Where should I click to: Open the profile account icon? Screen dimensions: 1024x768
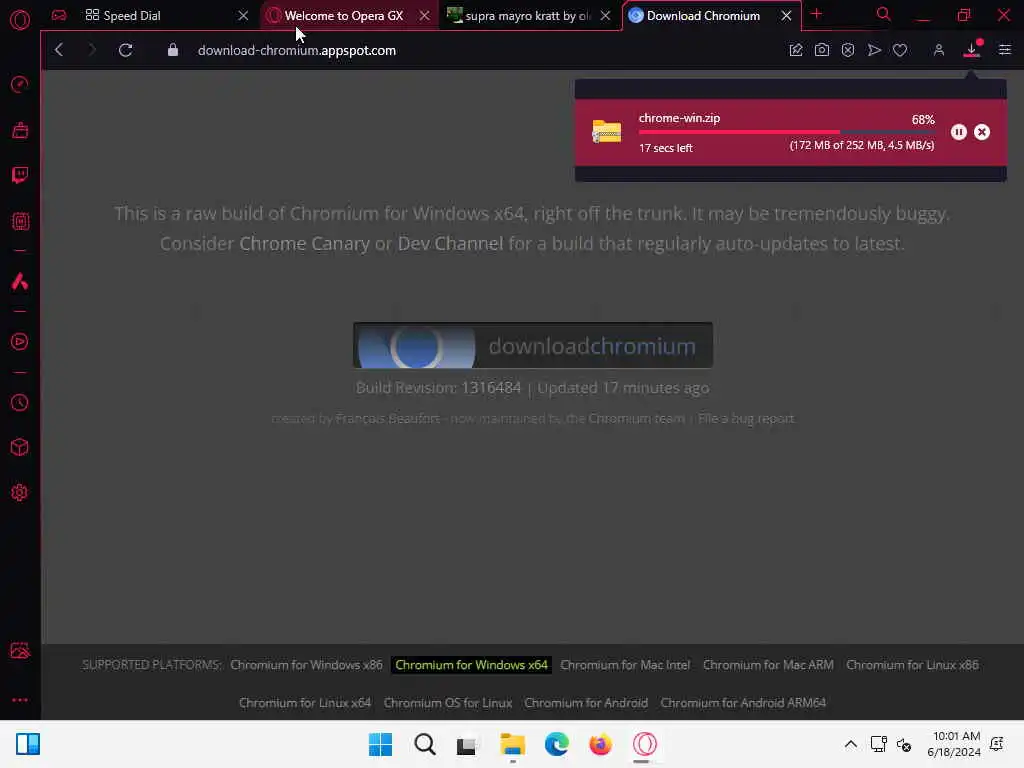[938, 50]
